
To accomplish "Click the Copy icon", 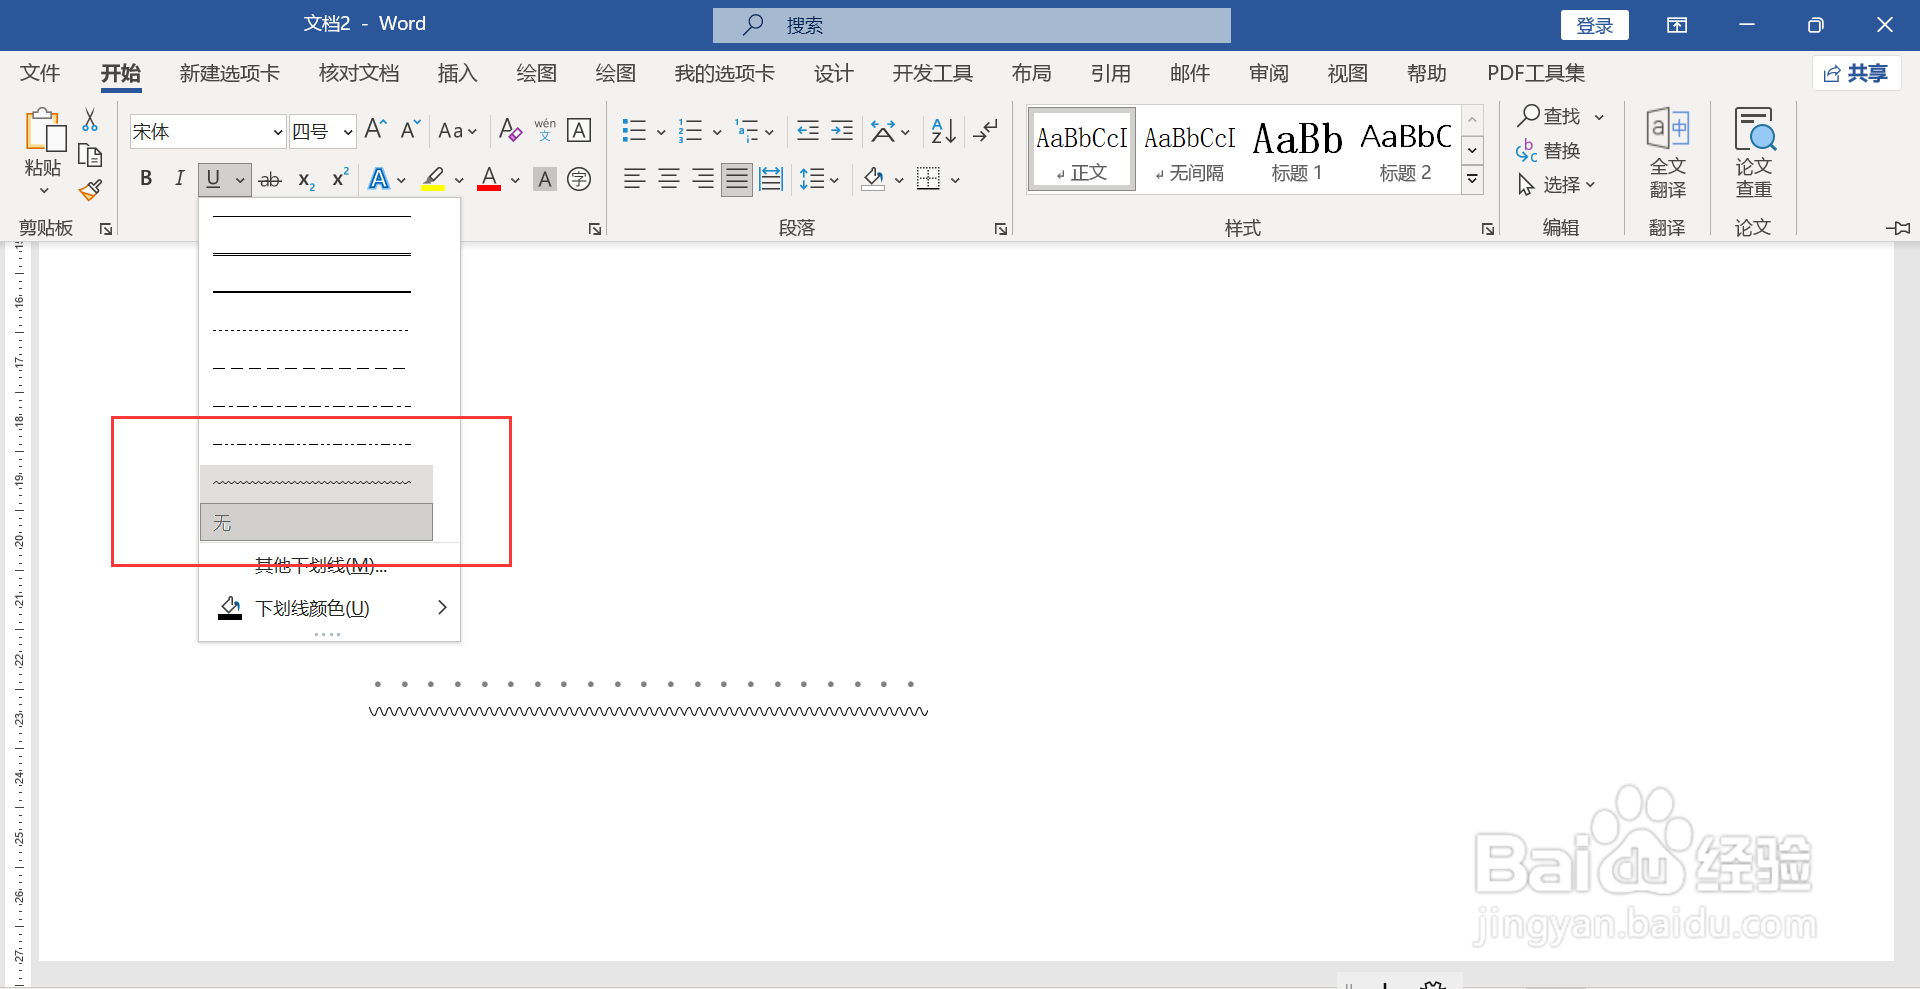I will coord(90,155).
